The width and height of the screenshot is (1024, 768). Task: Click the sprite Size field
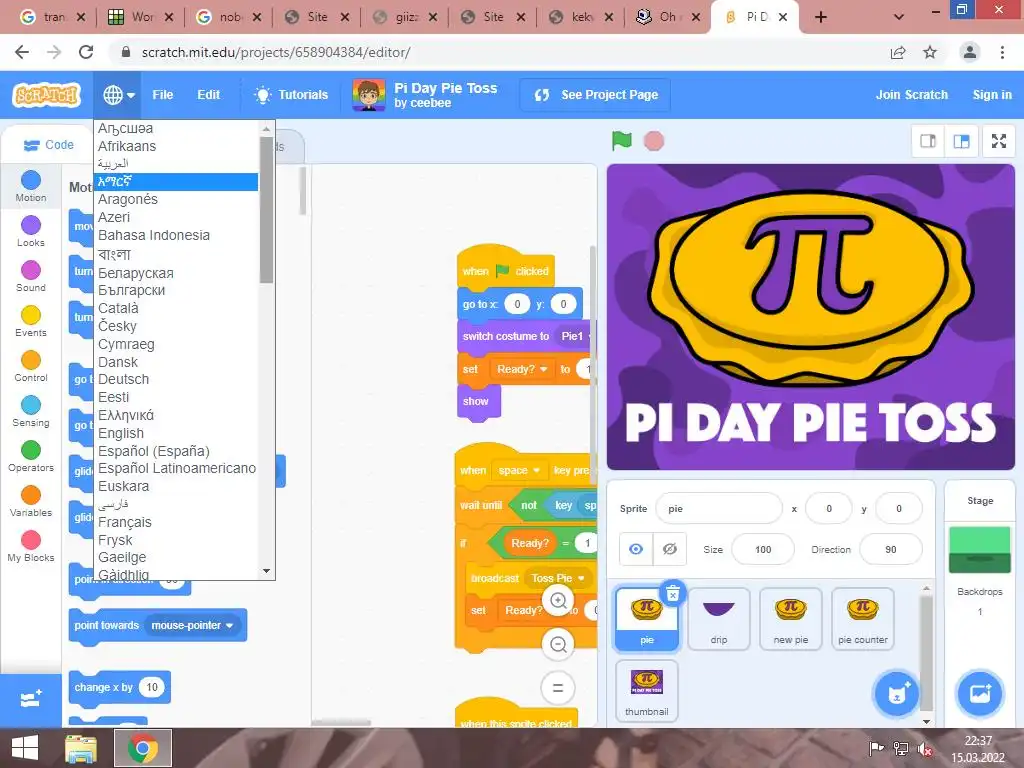[763, 549]
